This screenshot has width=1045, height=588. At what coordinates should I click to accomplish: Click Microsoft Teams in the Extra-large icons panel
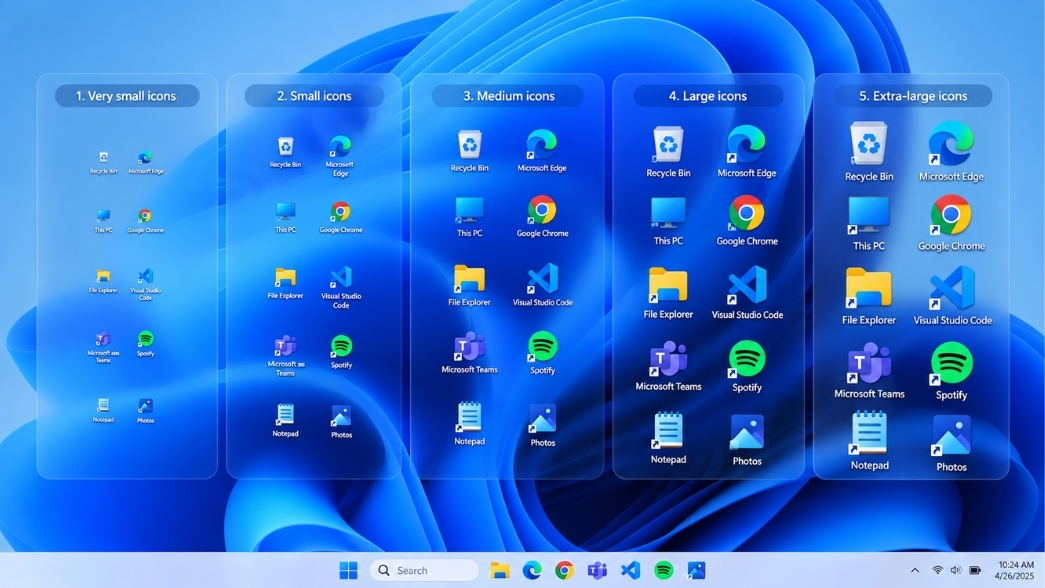[x=869, y=371]
